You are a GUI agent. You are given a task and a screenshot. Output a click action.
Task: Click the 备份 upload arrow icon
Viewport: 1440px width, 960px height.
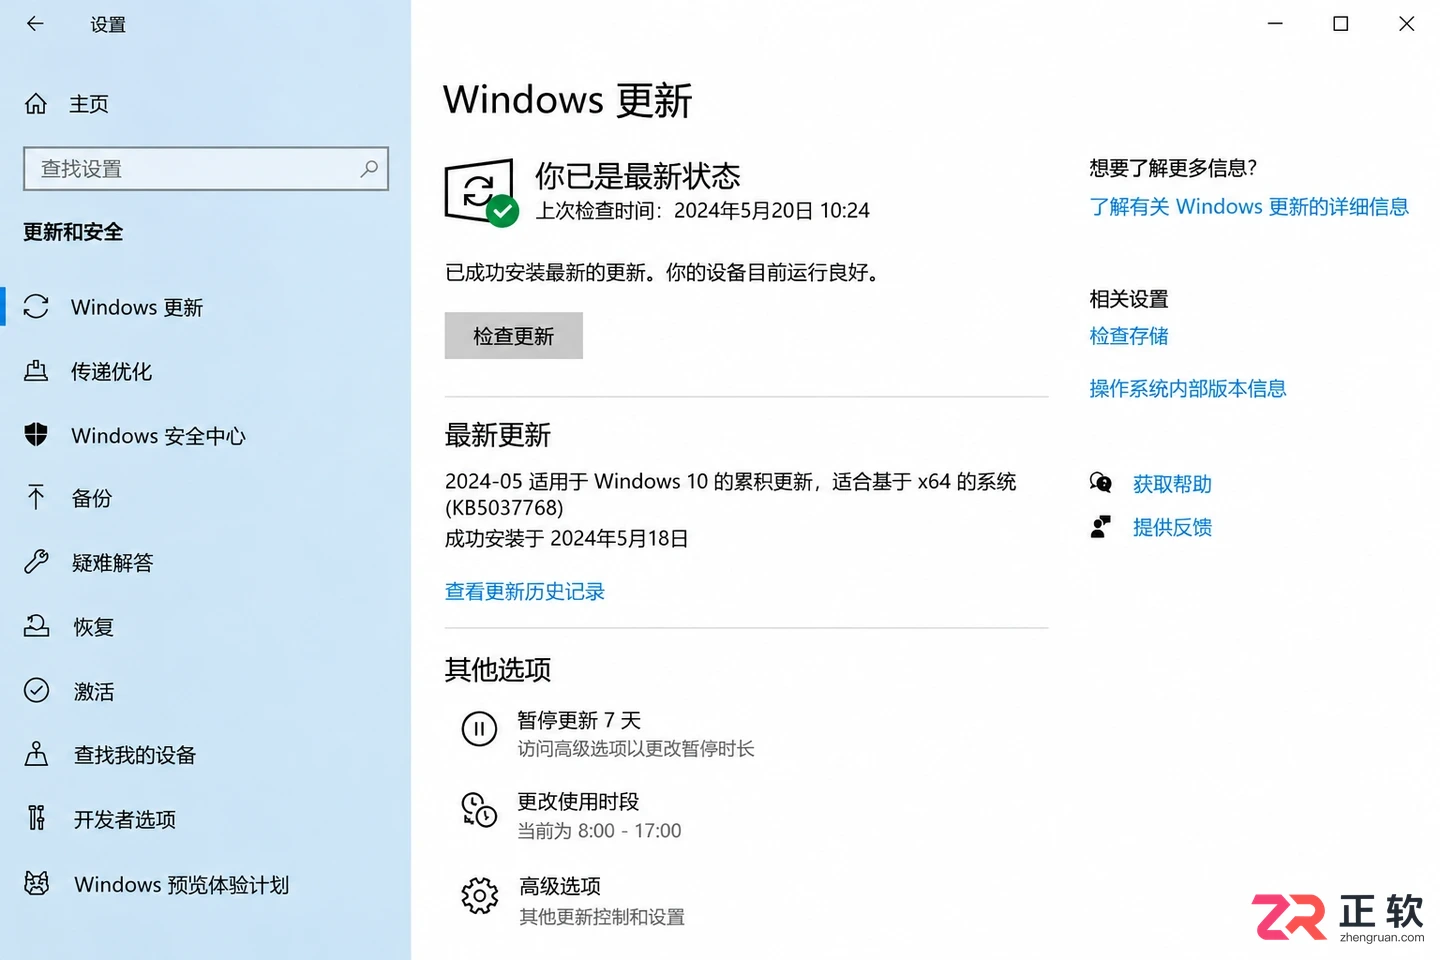tap(36, 498)
